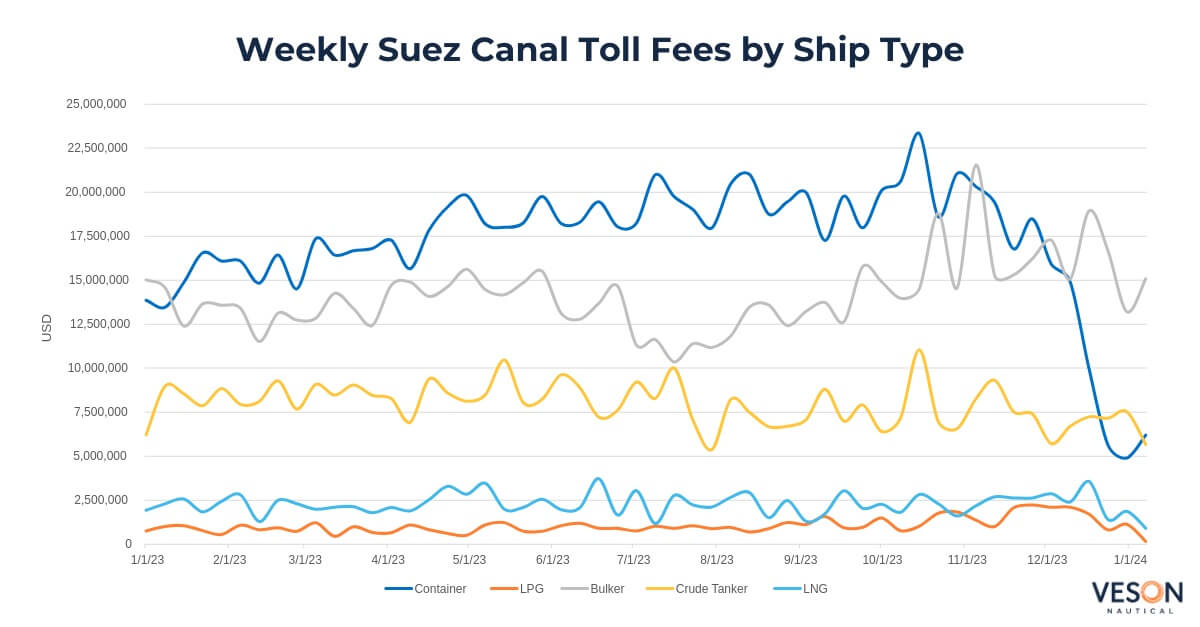
Task: Click the 25,000,000 y-axis tick label
Action: point(95,104)
